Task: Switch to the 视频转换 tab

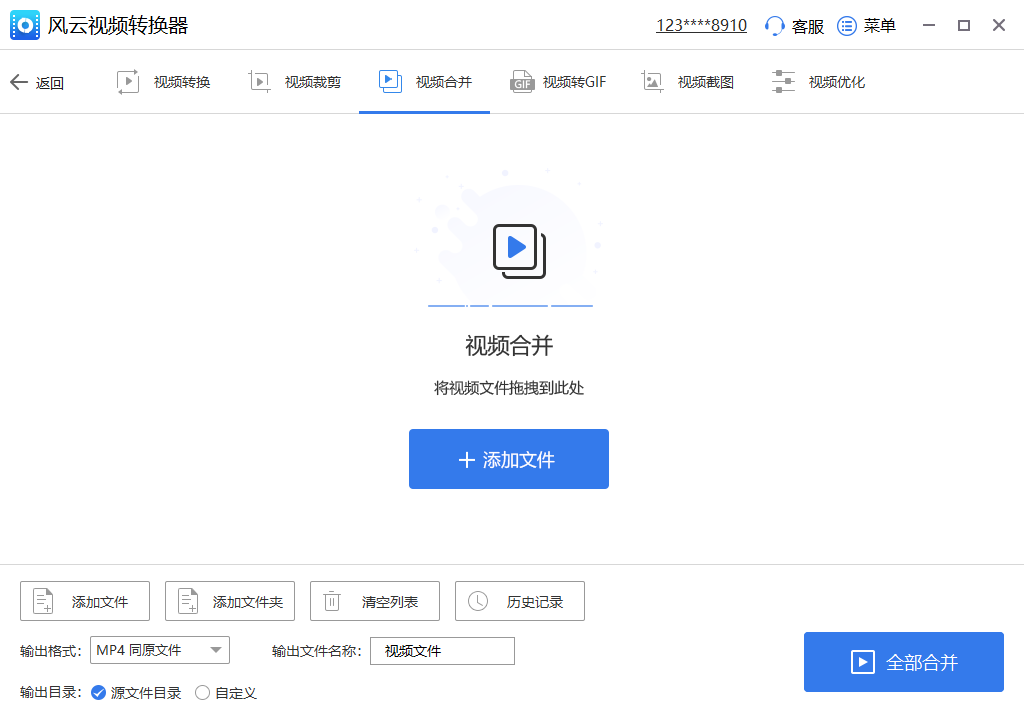Action: click(163, 82)
